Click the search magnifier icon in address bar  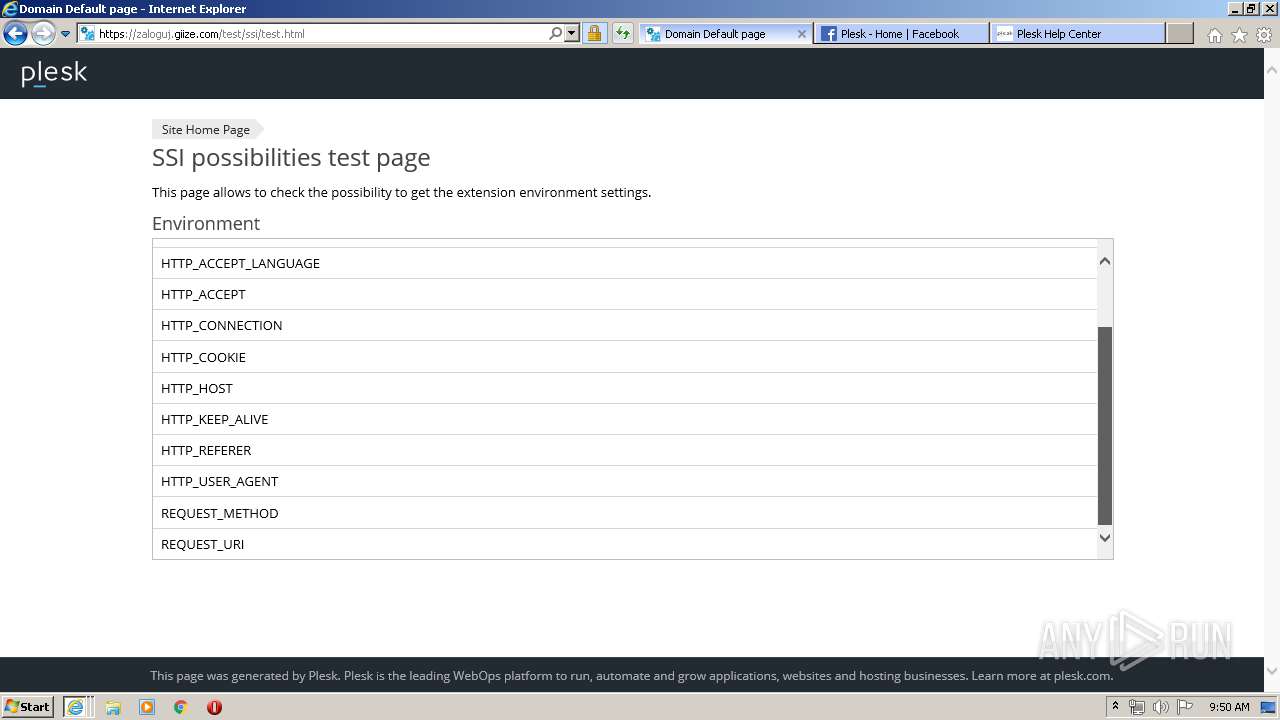coord(555,33)
